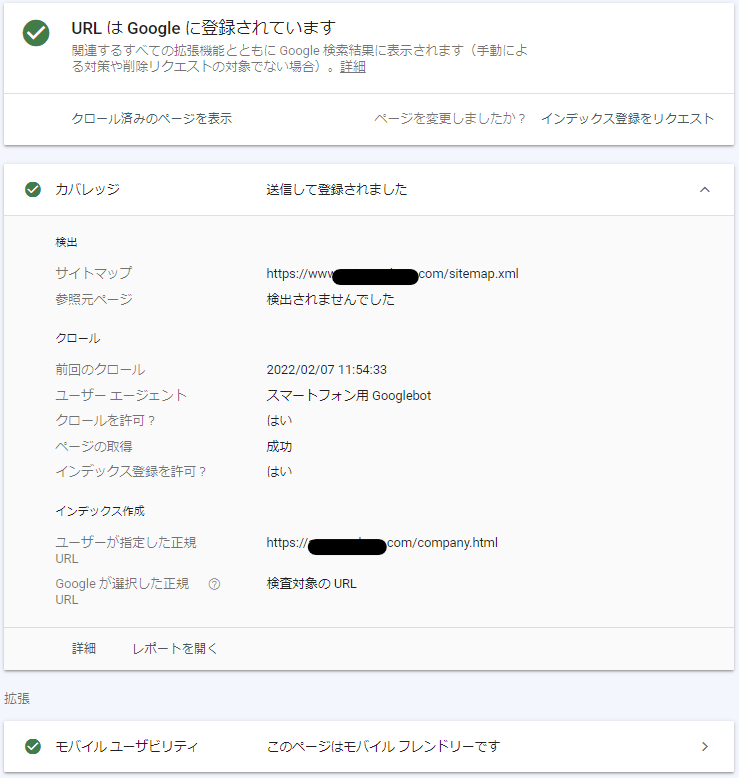Click the sitemap.xml URL value
Image resolution: width=739 pixels, height=778 pixels.
tap(393, 274)
